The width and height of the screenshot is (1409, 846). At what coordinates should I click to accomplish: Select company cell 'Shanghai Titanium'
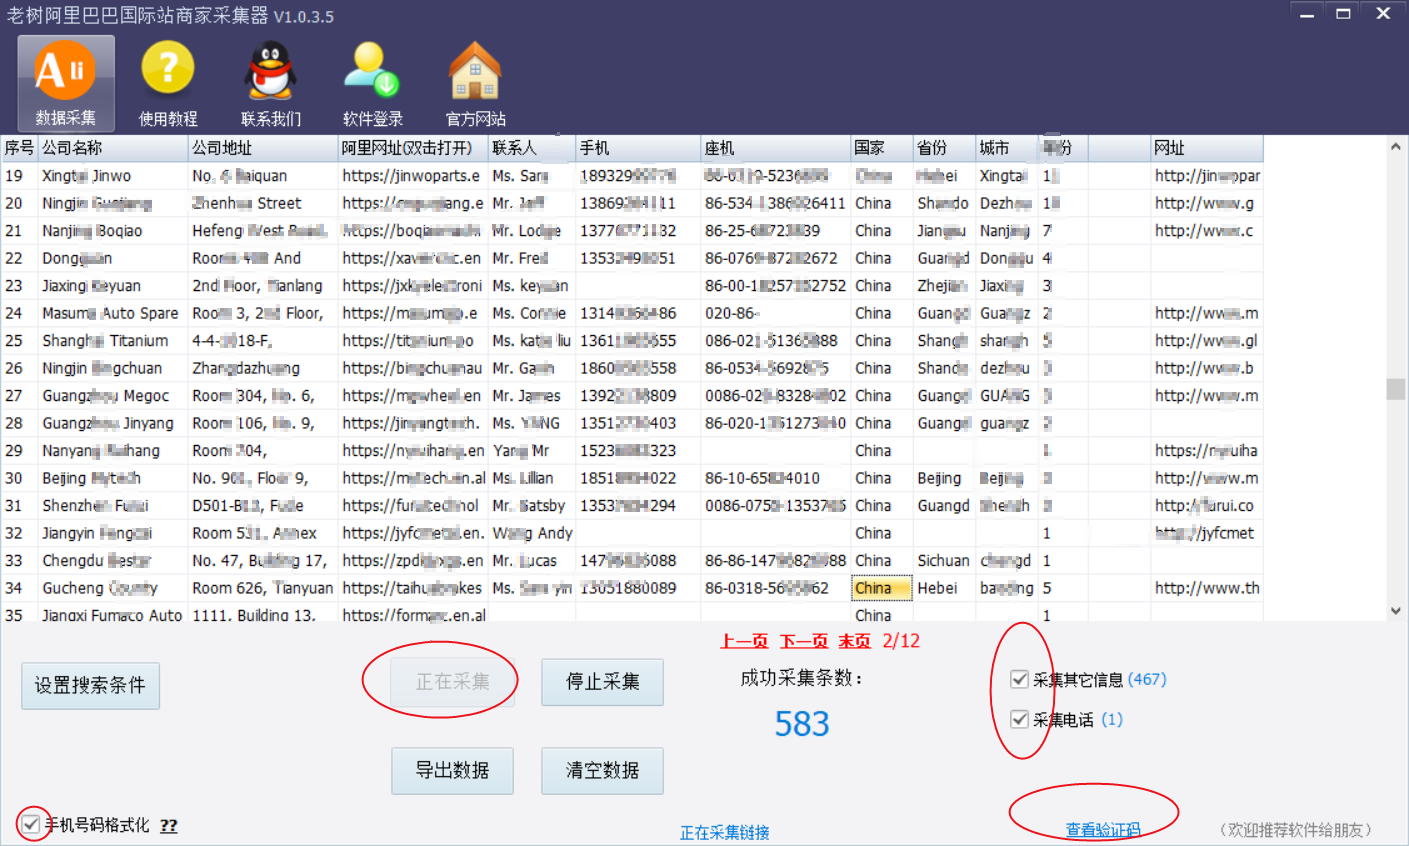coord(113,341)
